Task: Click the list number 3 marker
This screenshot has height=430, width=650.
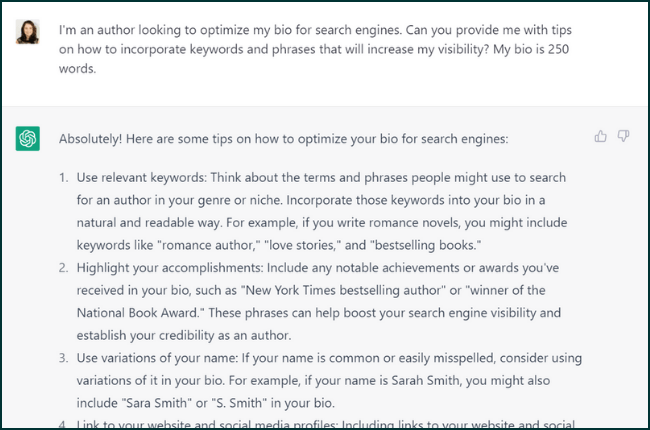Action: click(x=63, y=357)
